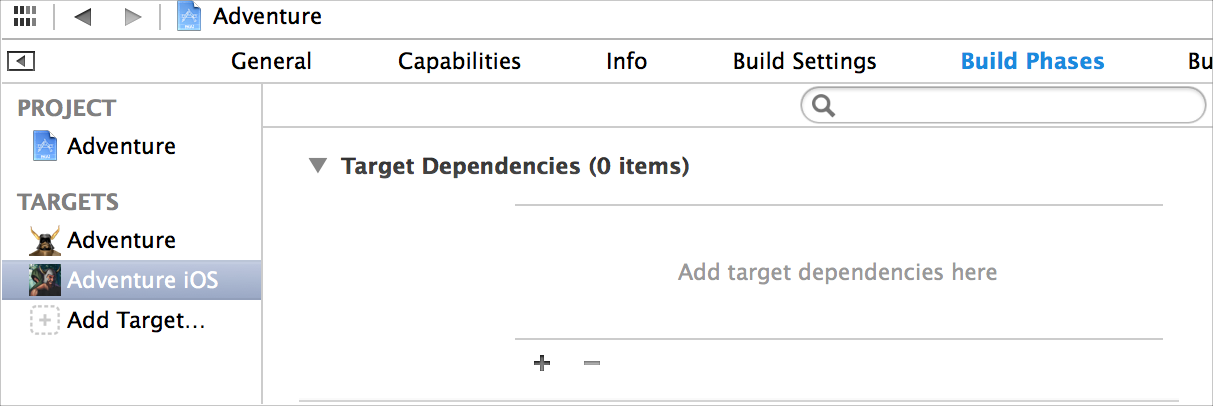
Task: Select the Adventure project blueprint icon
Action: coord(46,146)
